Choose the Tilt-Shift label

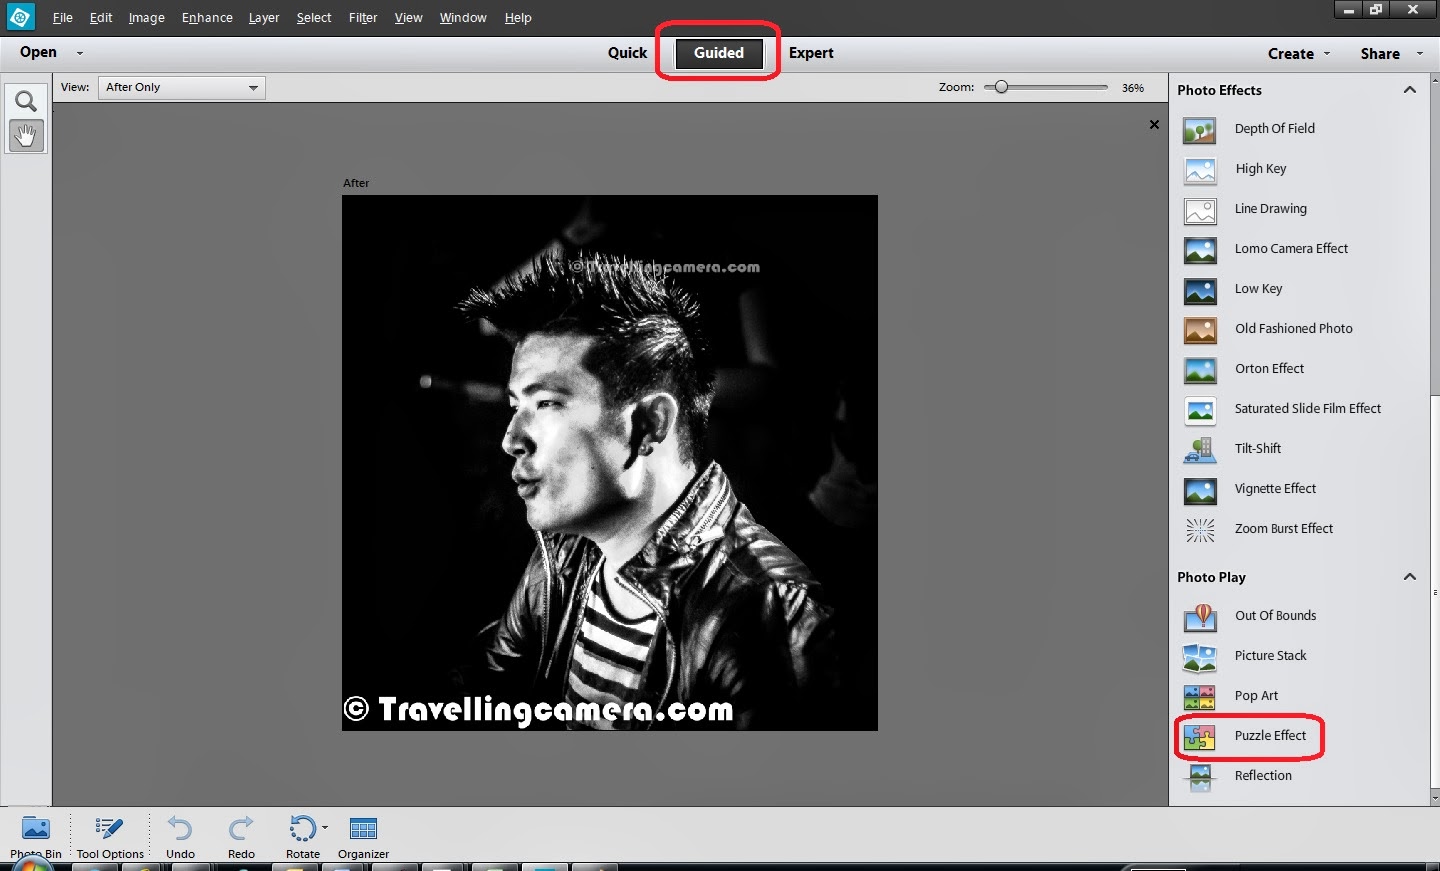1258,449
